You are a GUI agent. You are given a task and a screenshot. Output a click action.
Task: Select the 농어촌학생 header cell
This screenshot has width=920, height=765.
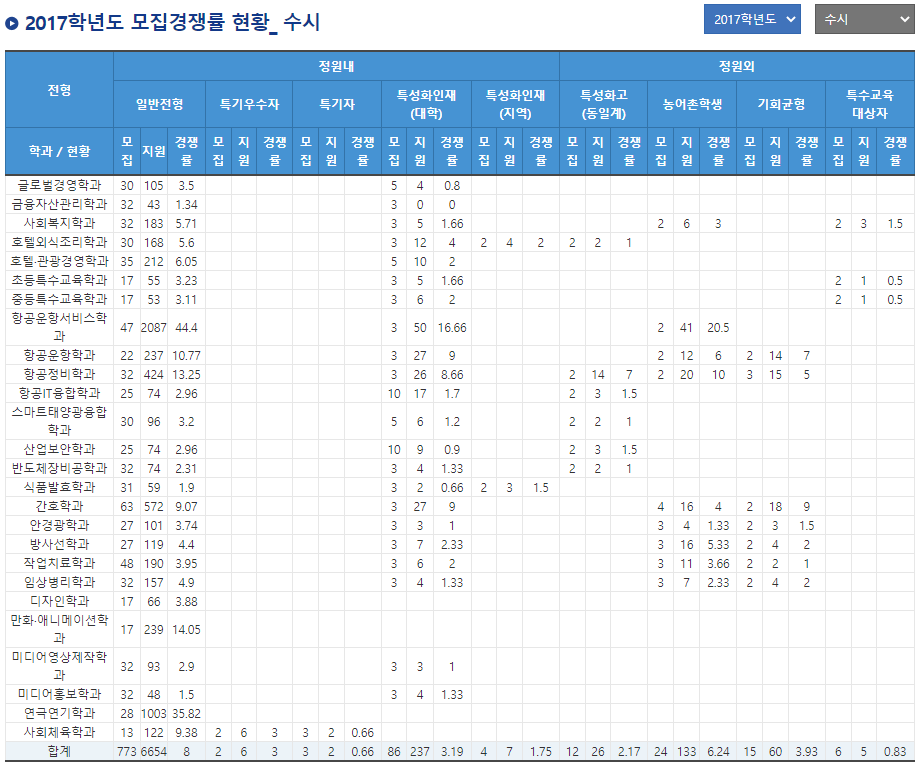pos(692,104)
